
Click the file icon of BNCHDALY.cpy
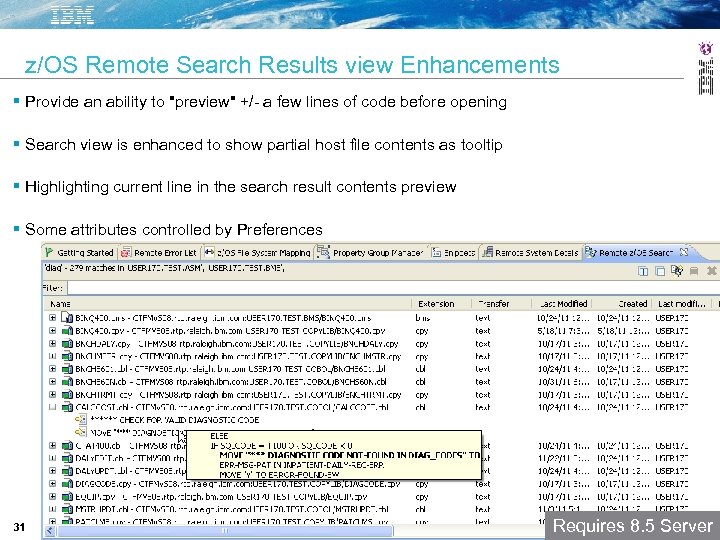click(x=67, y=343)
